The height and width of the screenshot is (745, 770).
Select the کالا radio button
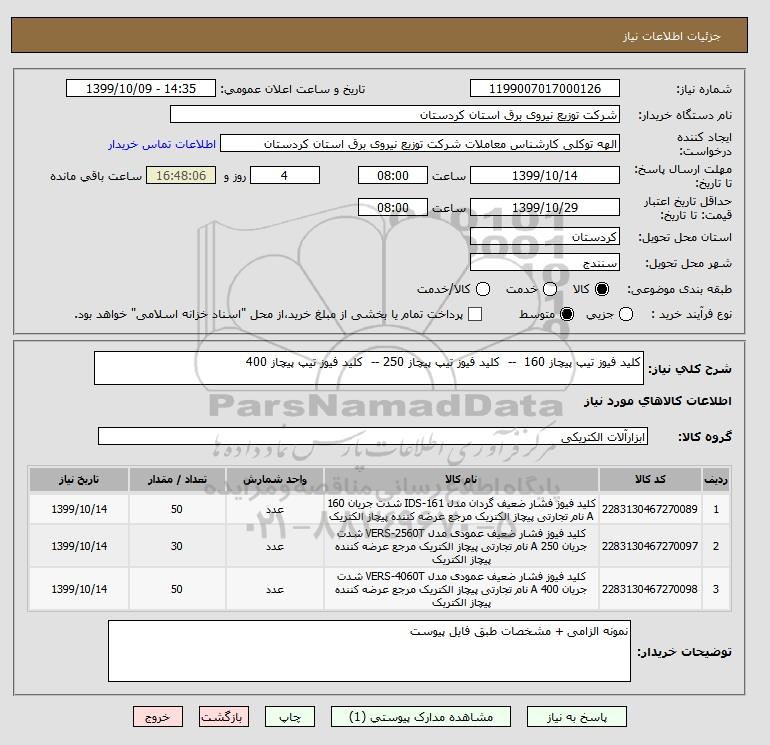point(602,289)
